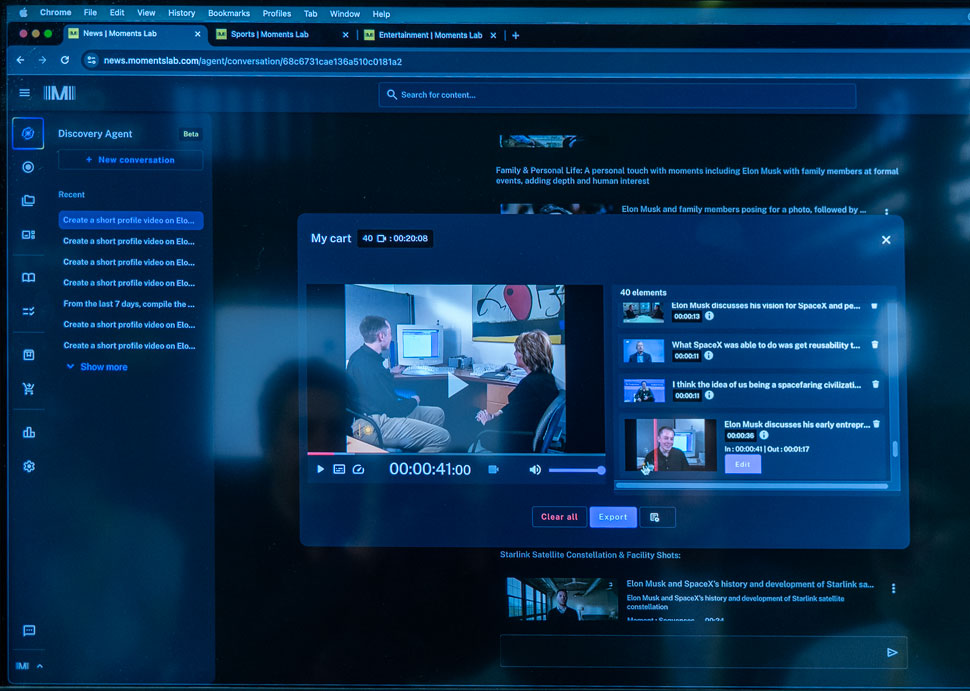The image size is (970, 691).
Task: Switch to the Sports | Moments Lab tab
Action: (x=270, y=35)
